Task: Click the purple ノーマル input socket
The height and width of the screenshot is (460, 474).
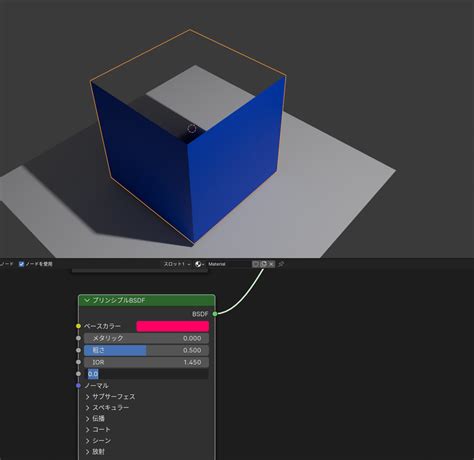Action: tap(78, 386)
